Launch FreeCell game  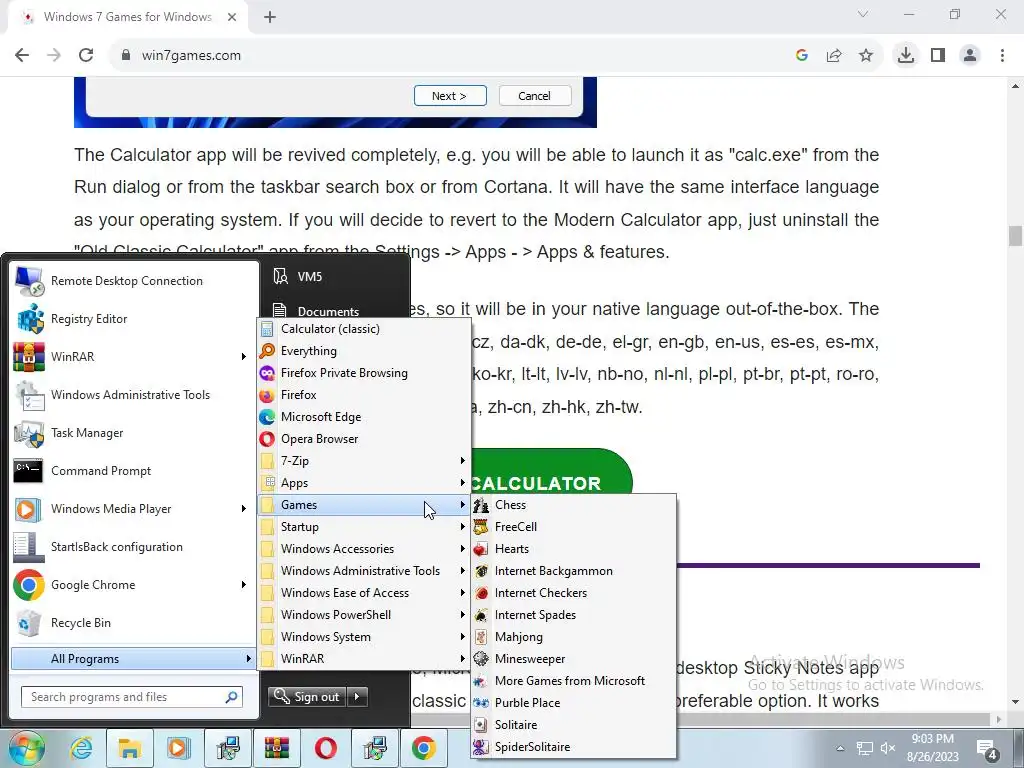(573, 526)
